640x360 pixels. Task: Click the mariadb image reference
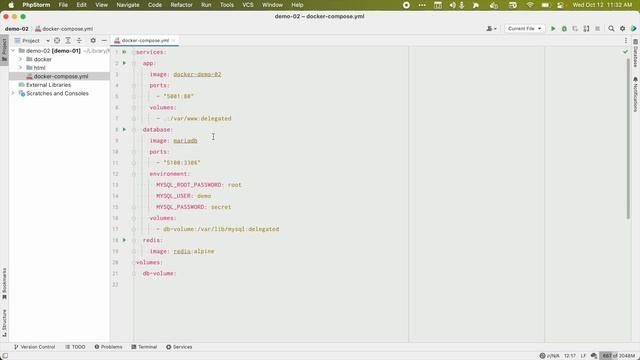tap(185, 140)
